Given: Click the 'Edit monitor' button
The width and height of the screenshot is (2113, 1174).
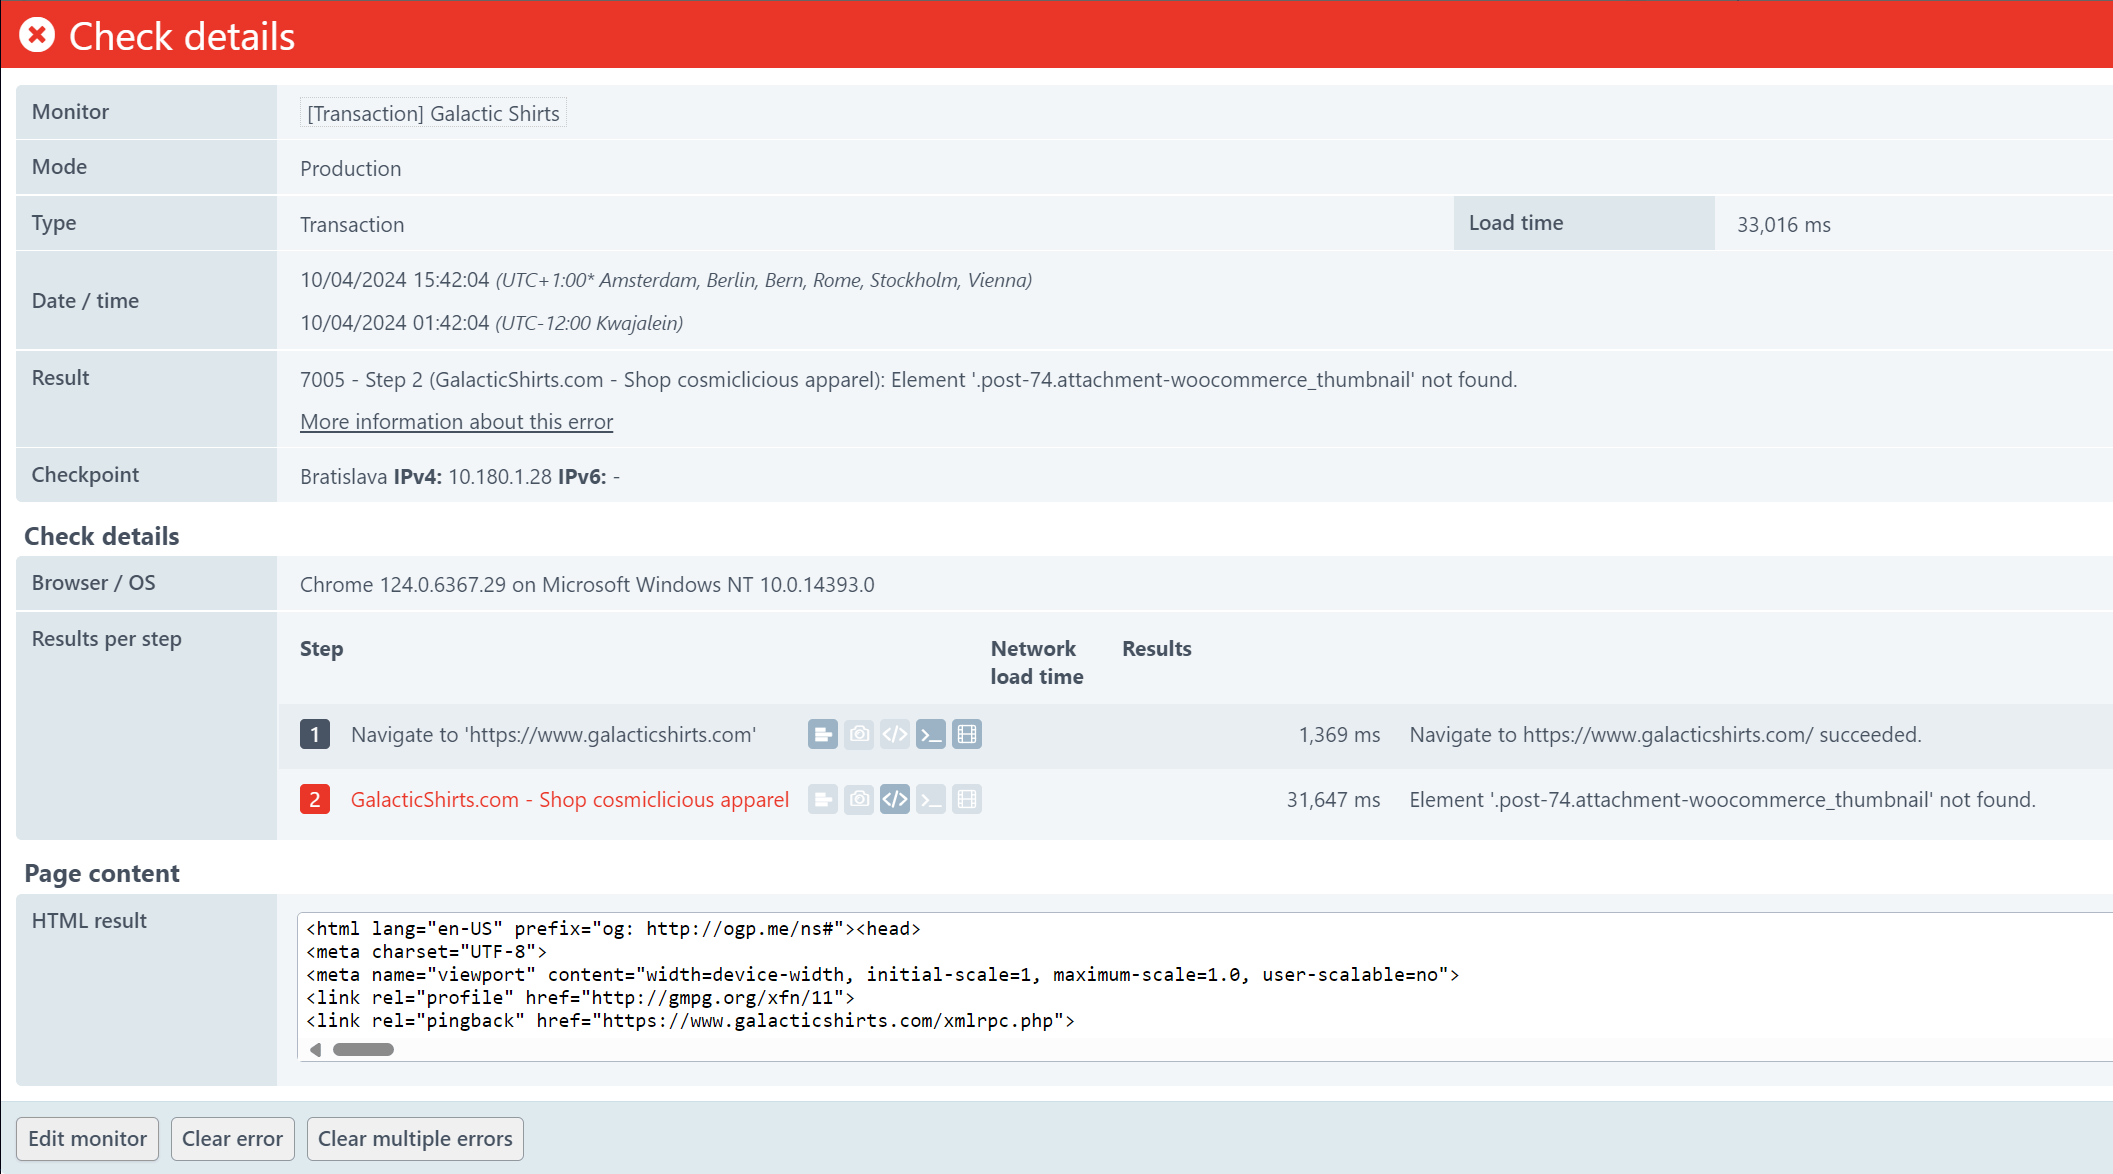Looking at the screenshot, I should (x=88, y=1138).
